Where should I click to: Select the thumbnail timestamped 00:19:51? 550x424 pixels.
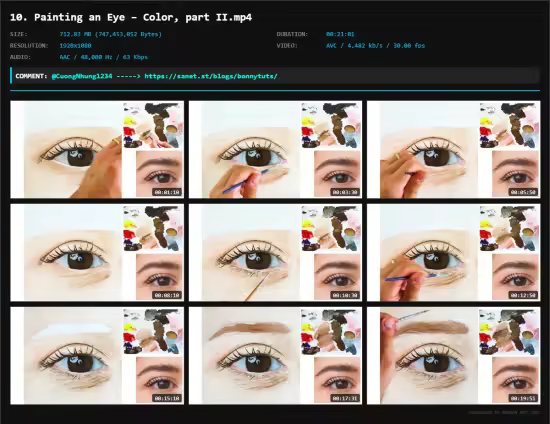pyautogui.click(x=454, y=356)
